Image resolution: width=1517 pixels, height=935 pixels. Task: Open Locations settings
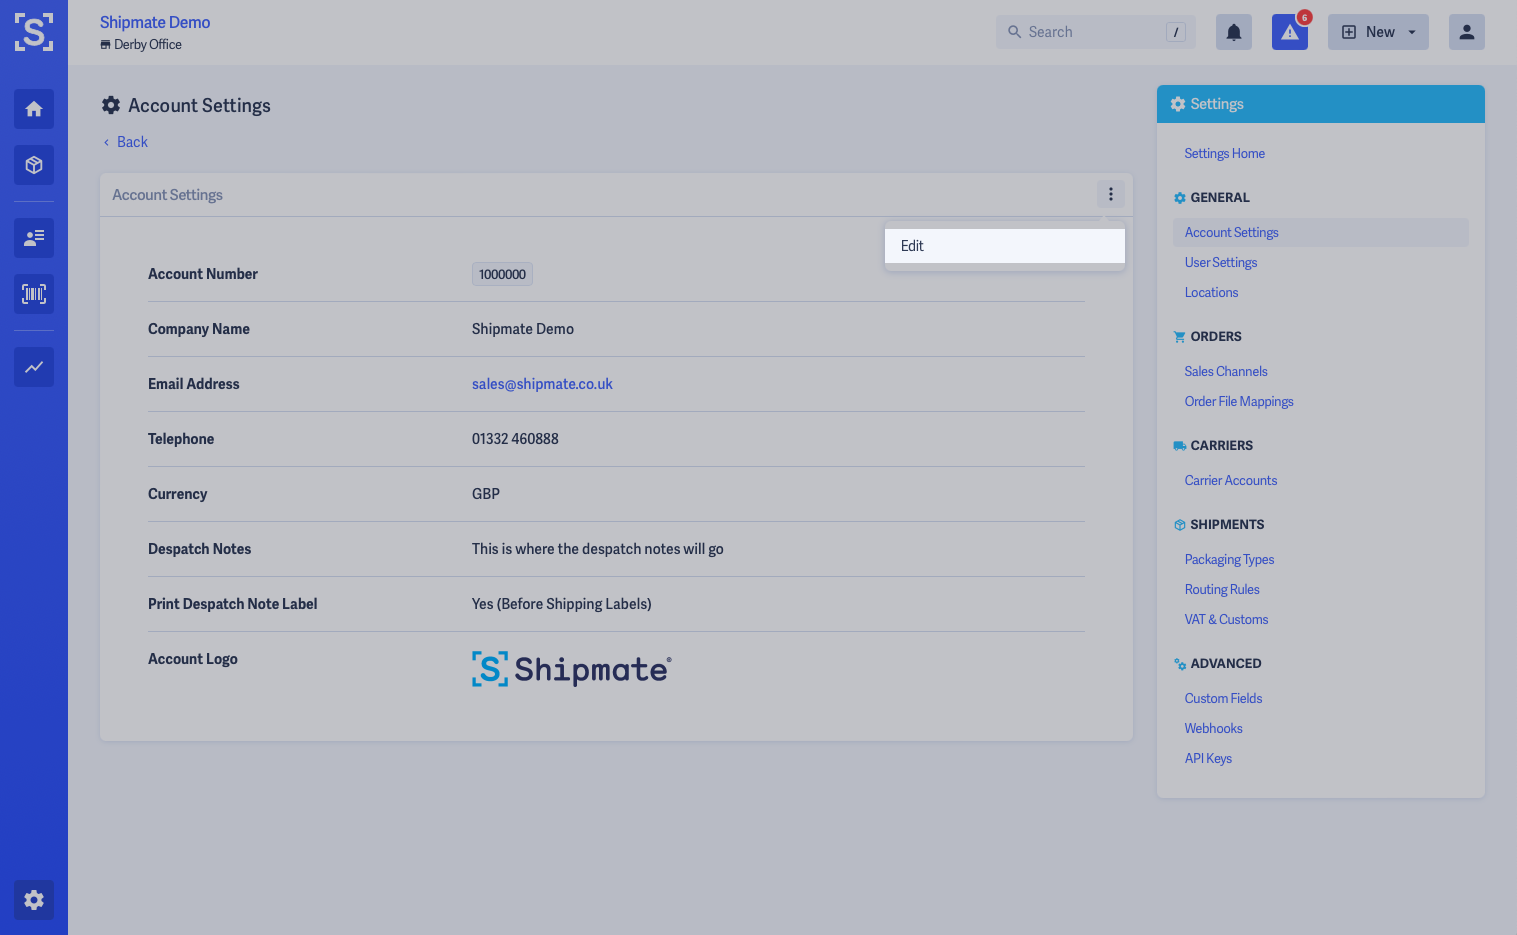click(x=1212, y=292)
